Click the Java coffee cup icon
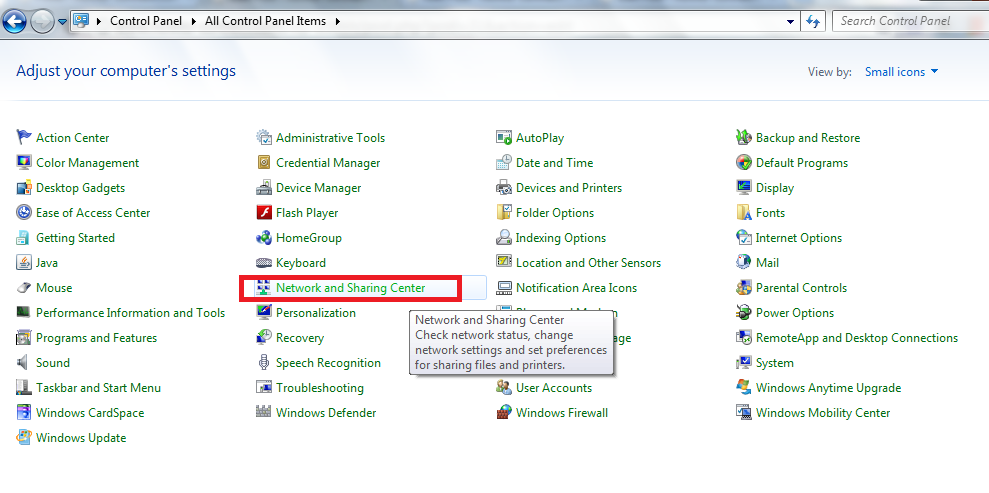 coord(24,263)
